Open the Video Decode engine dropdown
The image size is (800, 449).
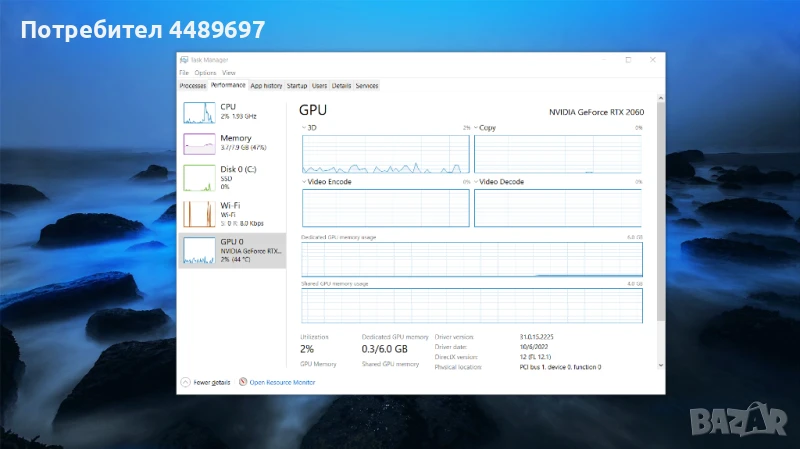click(x=476, y=182)
